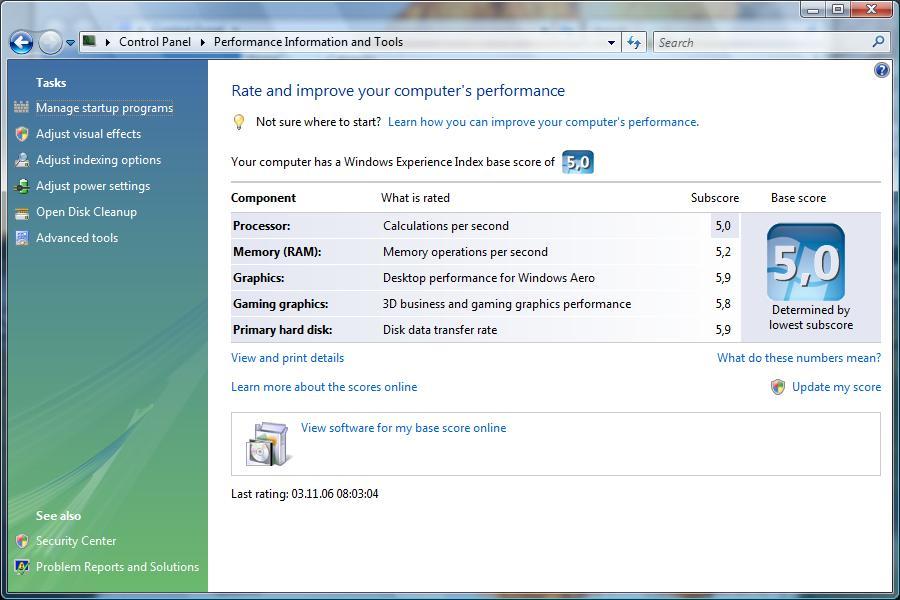Click Update my score link

pos(836,387)
